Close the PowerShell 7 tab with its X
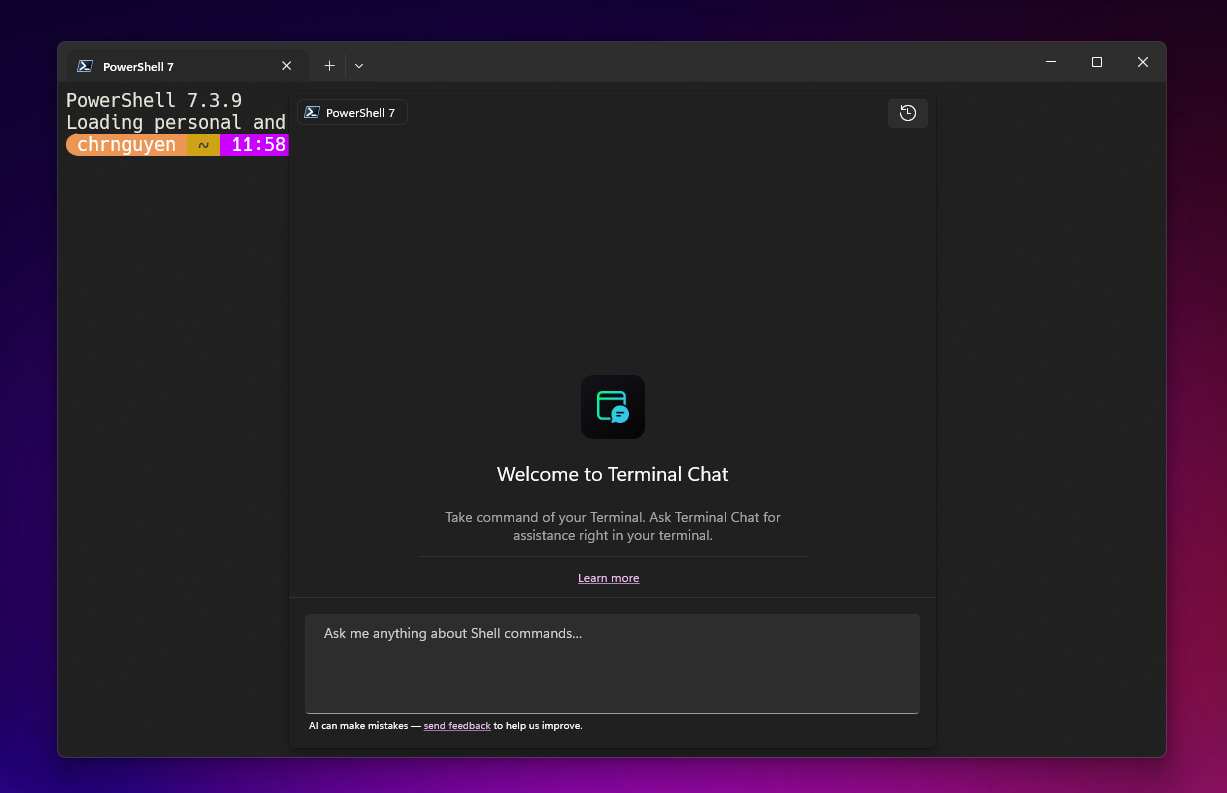1227x793 pixels. click(286, 65)
